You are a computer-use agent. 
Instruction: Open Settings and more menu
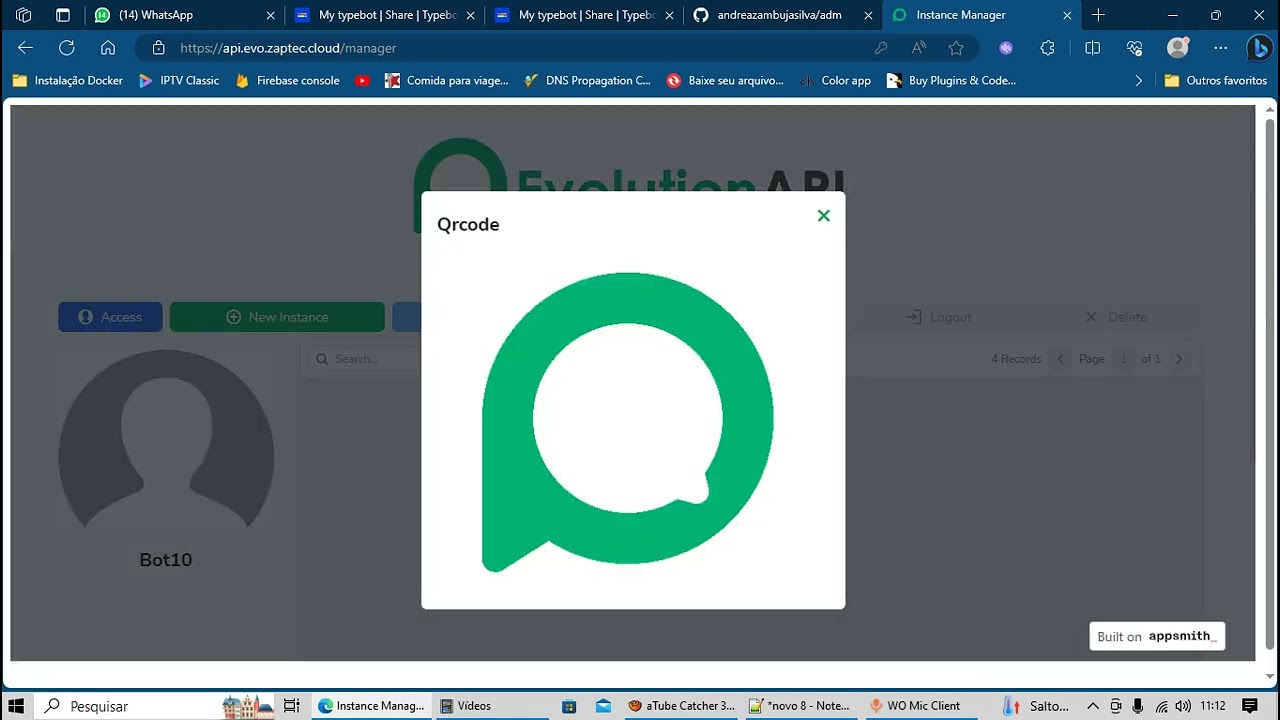[x=1220, y=48]
